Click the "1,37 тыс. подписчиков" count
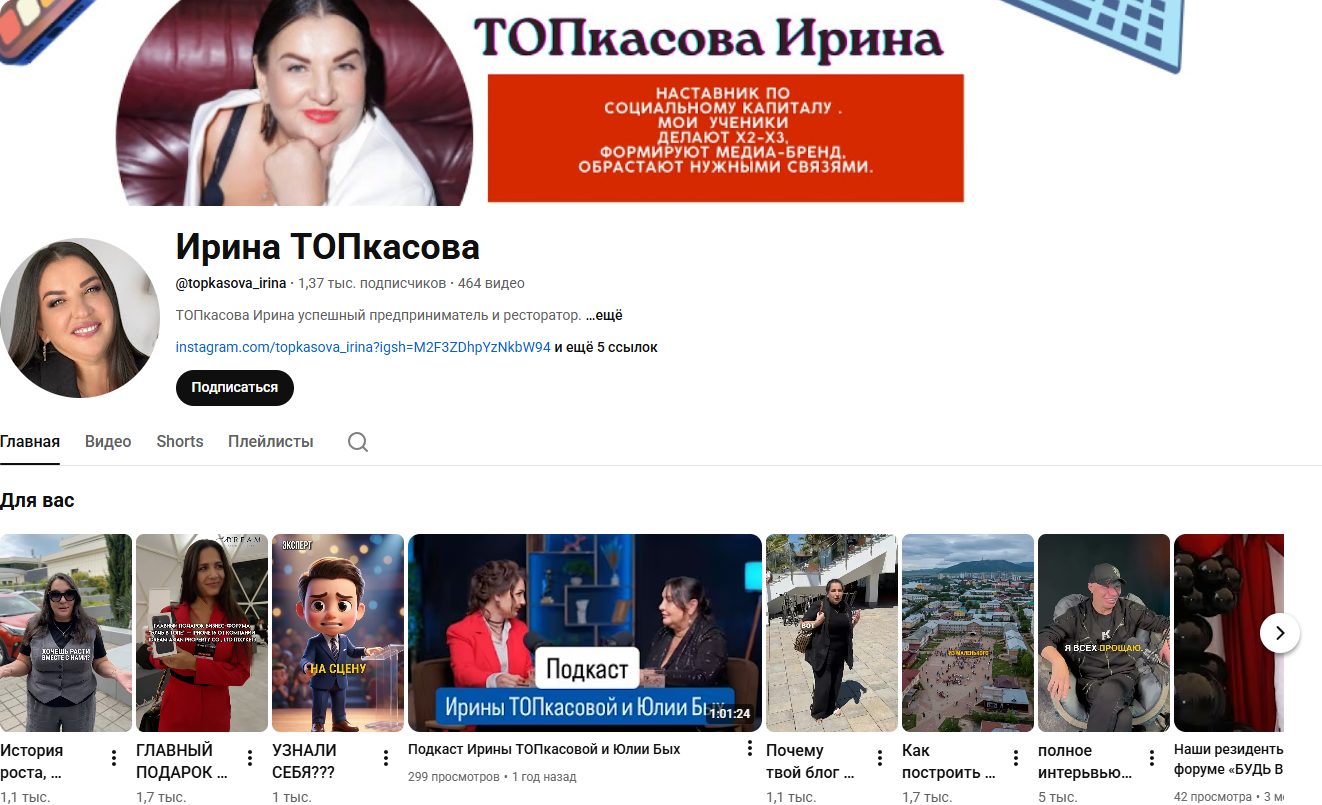The height and width of the screenshot is (805, 1322). 372,283
